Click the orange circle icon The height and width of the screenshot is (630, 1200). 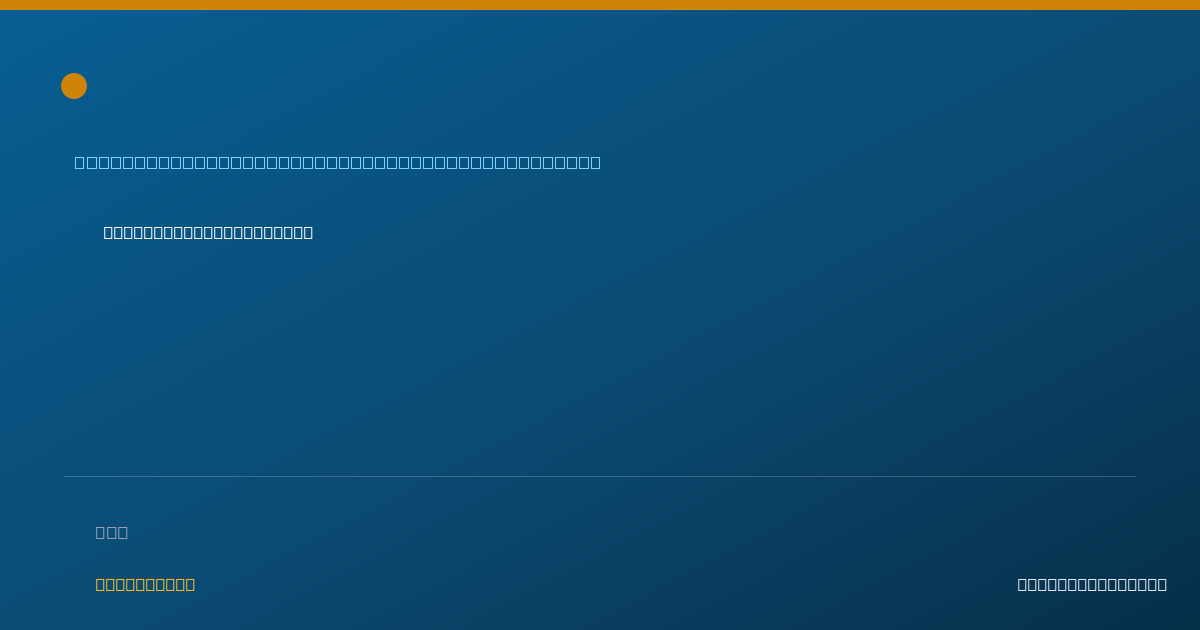[74, 86]
